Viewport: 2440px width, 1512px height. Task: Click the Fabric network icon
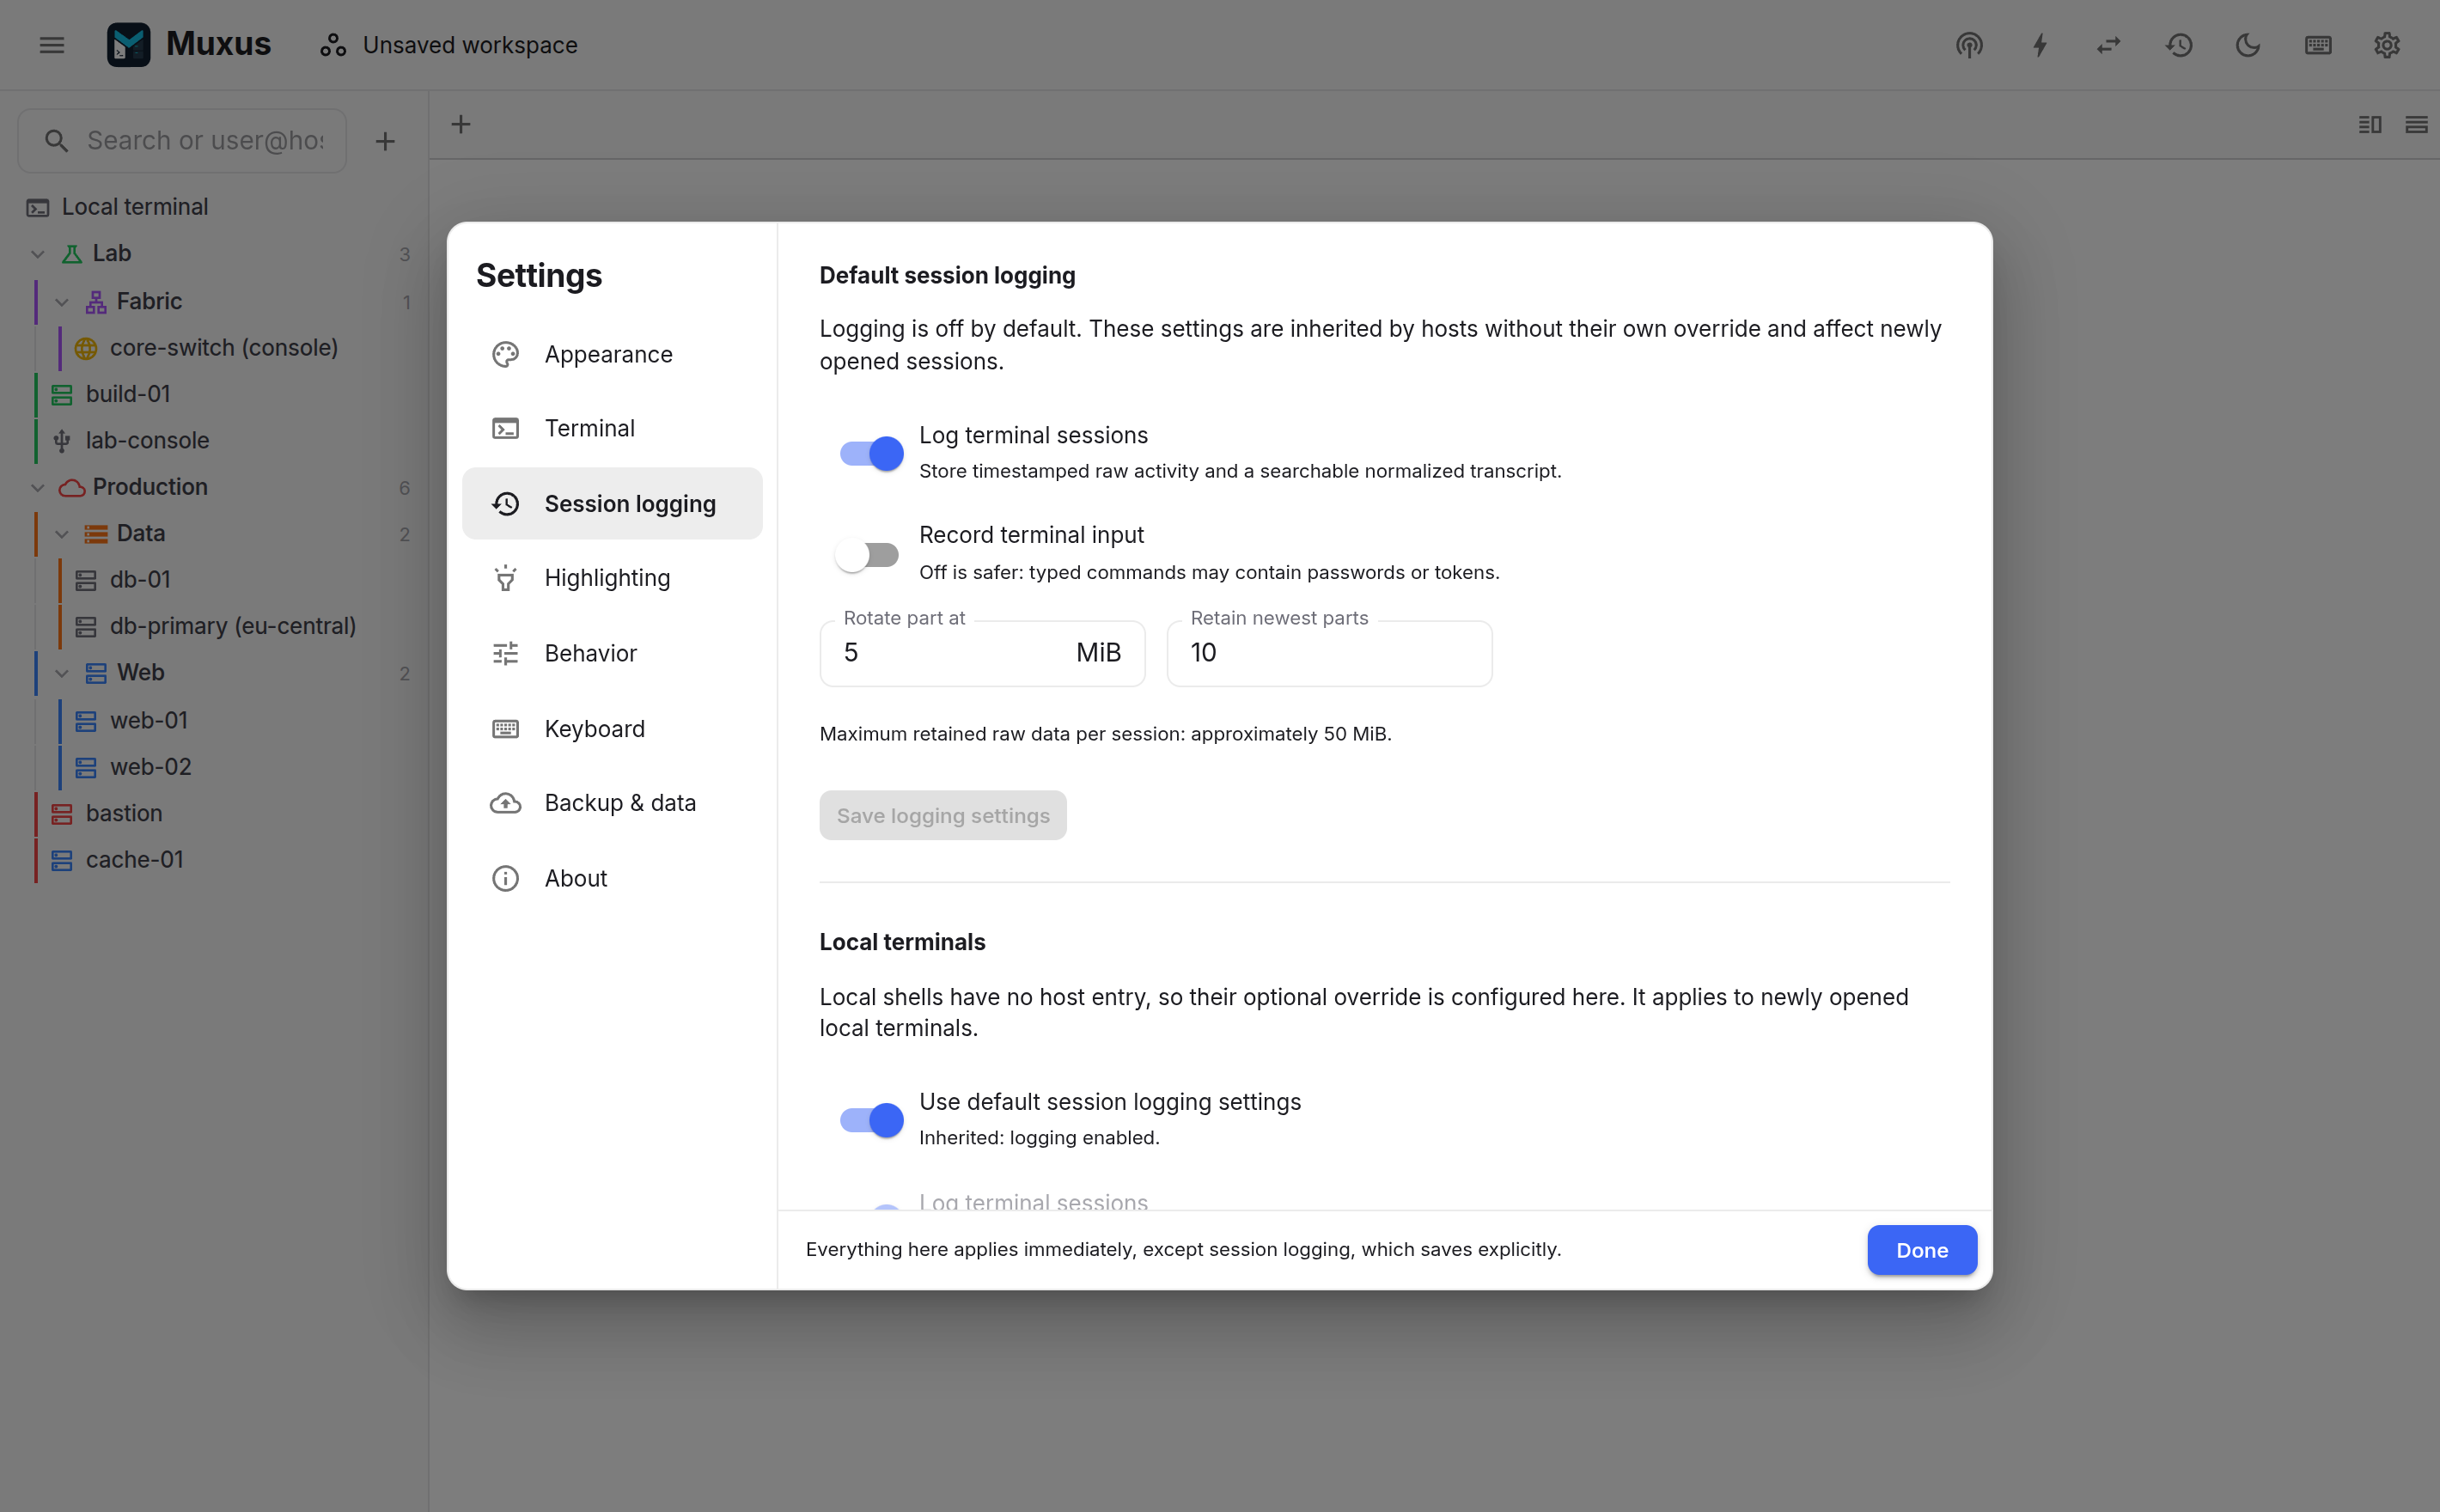(96, 302)
